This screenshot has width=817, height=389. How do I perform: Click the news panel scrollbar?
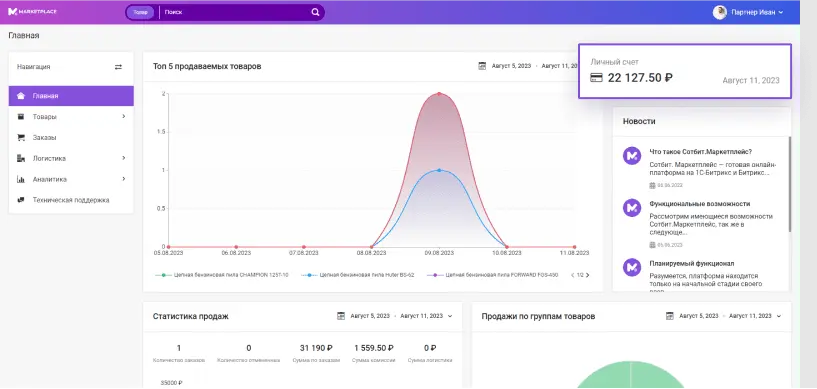pyautogui.click(x=789, y=184)
